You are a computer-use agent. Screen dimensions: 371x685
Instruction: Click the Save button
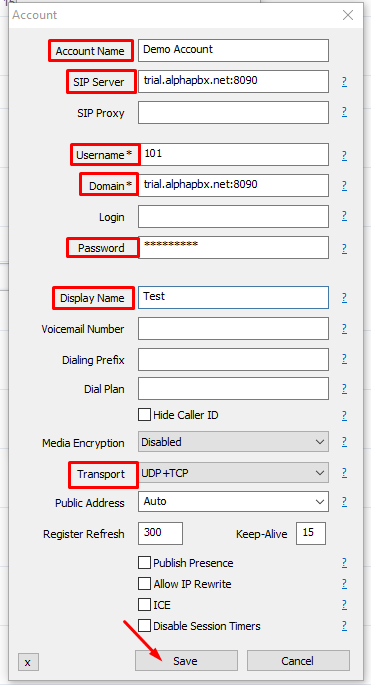point(186,661)
